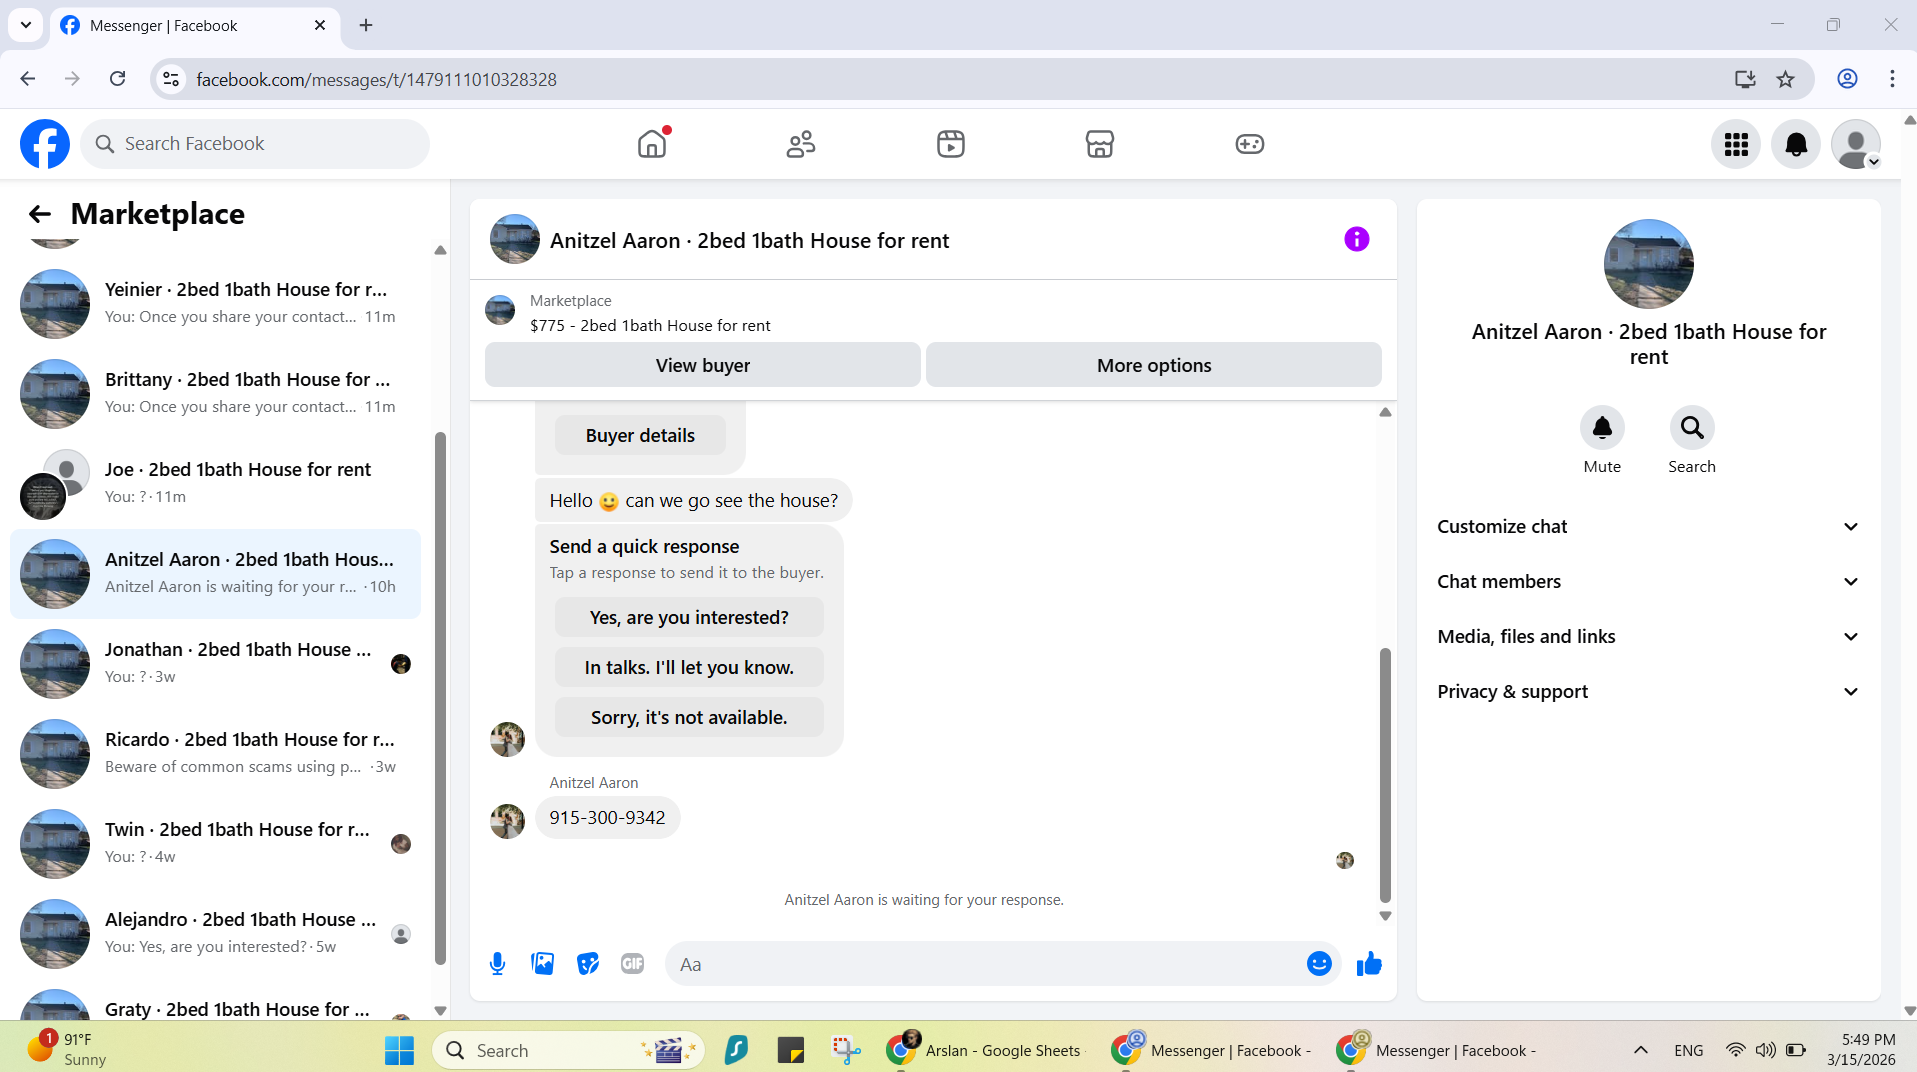Send a voice clip
Screen dimensions: 1917x1072
click(x=498, y=964)
